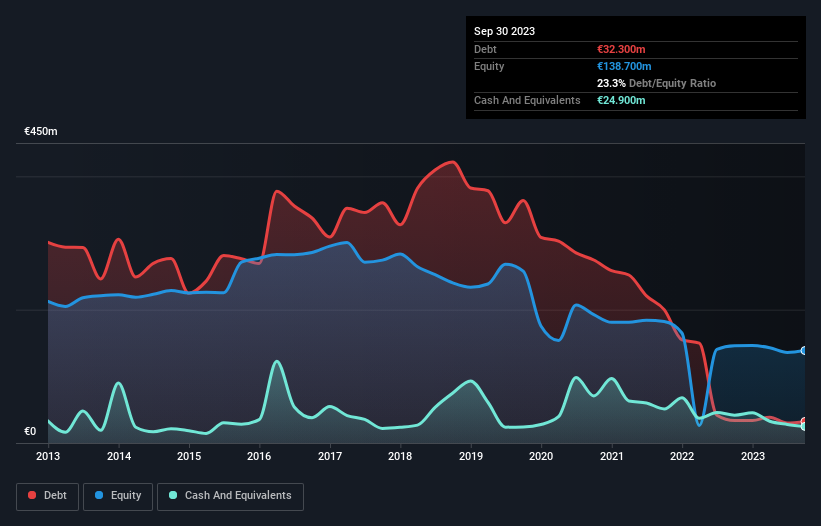The width and height of the screenshot is (821, 526).
Task: Click the 23.3% Debt/Equity Ratio text
Action: [x=656, y=83]
